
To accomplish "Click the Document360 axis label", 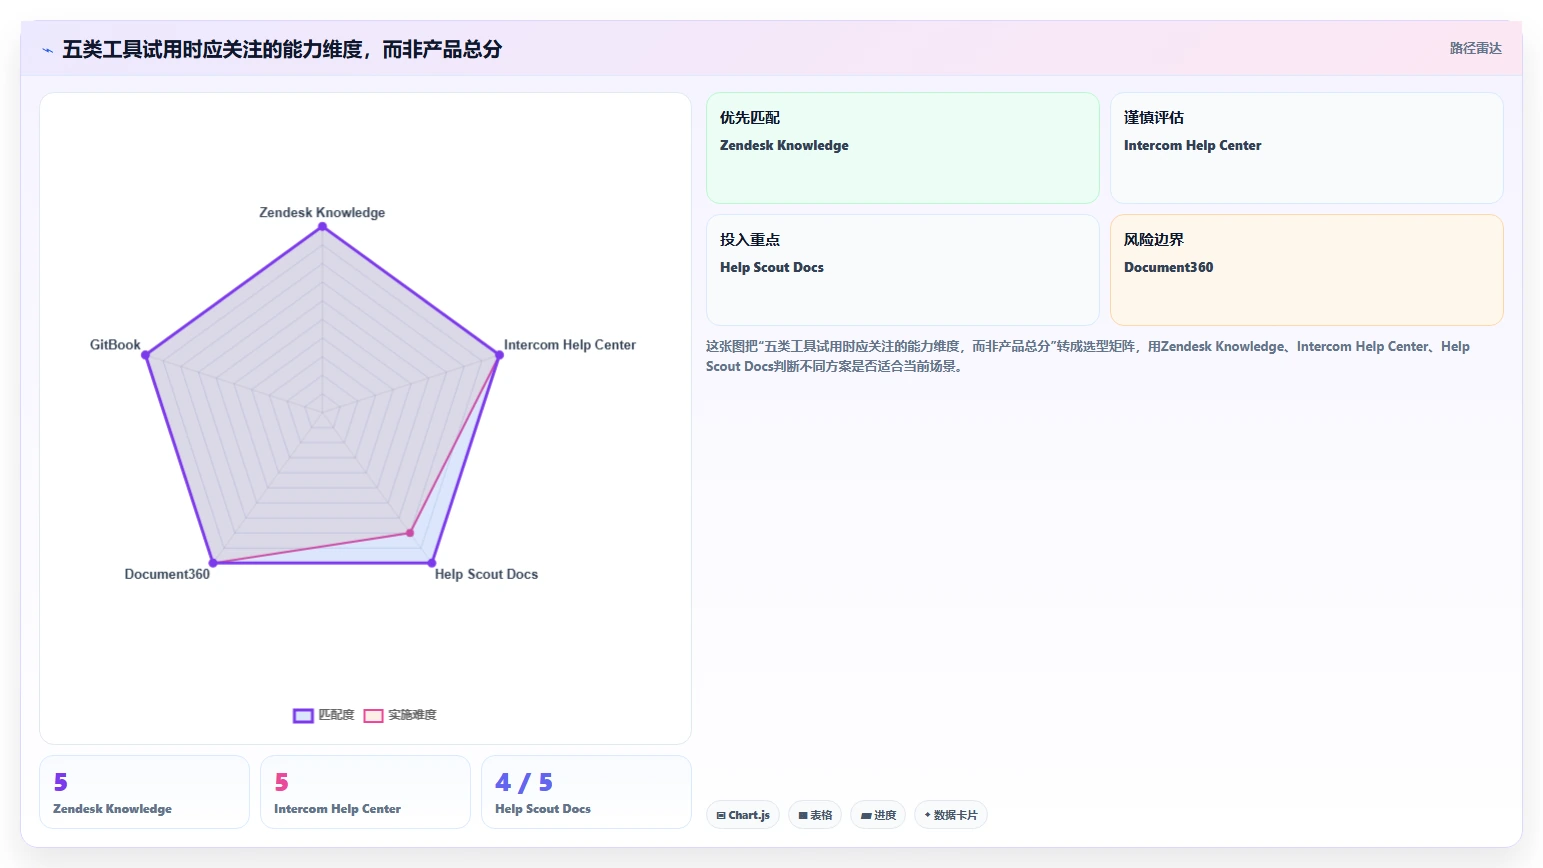I will [167, 574].
